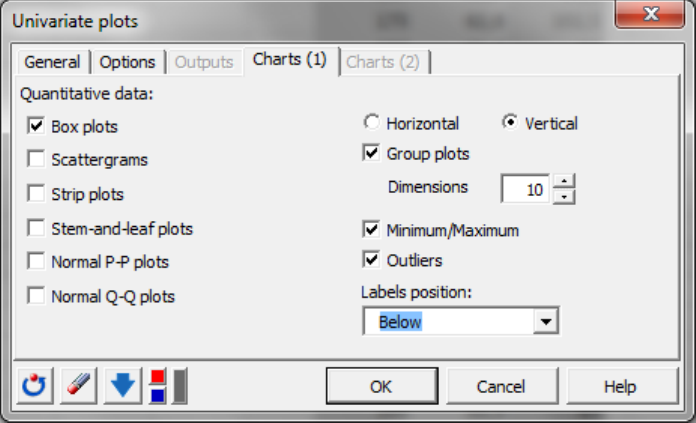Open the Labels position dropdown arrow
The width and height of the screenshot is (696, 423).
pyautogui.click(x=546, y=321)
